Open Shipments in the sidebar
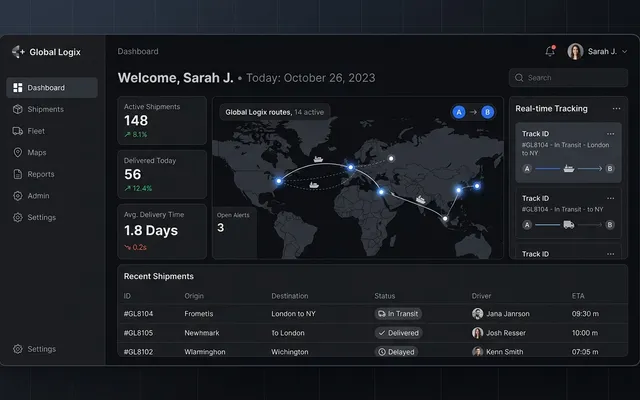The width and height of the screenshot is (640, 400). [x=45, y=109]
